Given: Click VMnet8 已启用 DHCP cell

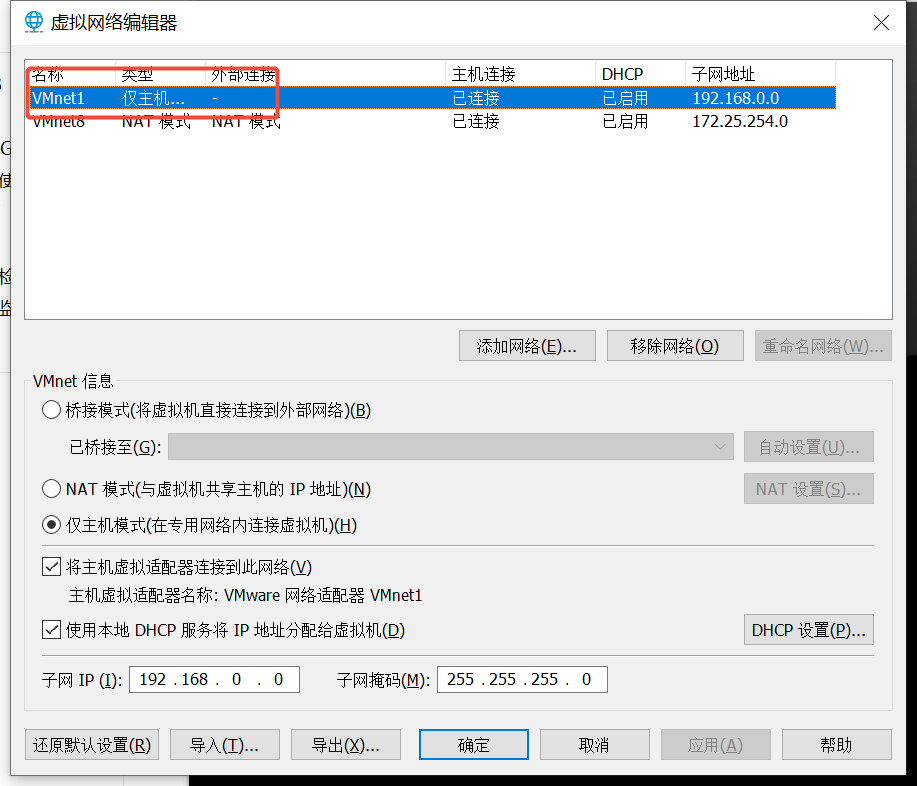Looking at the screenshot, I should (x=625, y=121).
